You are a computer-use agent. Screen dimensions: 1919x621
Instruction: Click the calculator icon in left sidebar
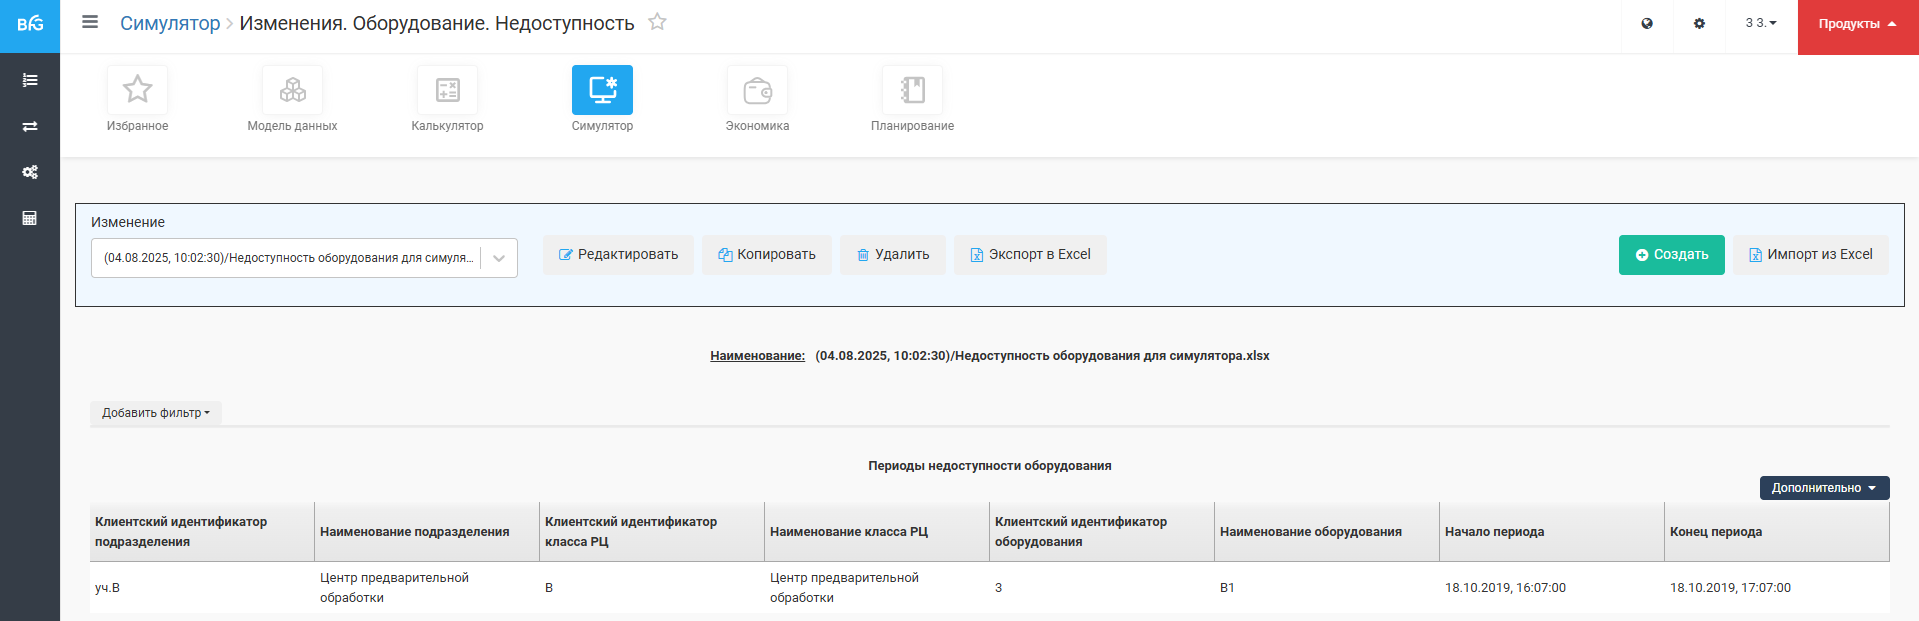pyautogui.click(x=30, y=218)
